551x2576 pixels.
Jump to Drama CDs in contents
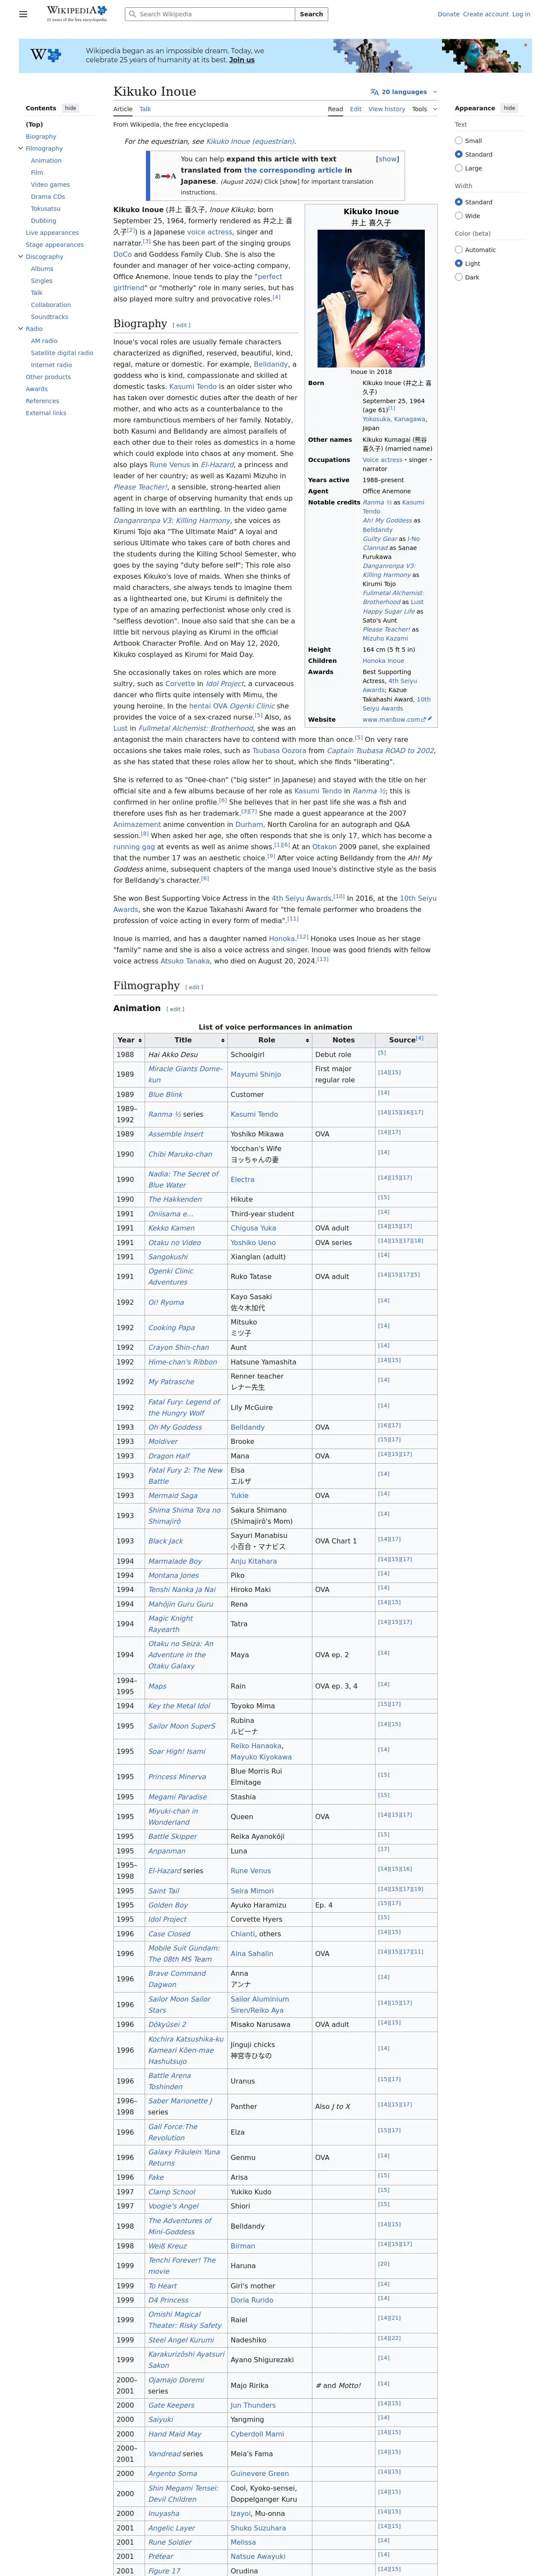48,197
